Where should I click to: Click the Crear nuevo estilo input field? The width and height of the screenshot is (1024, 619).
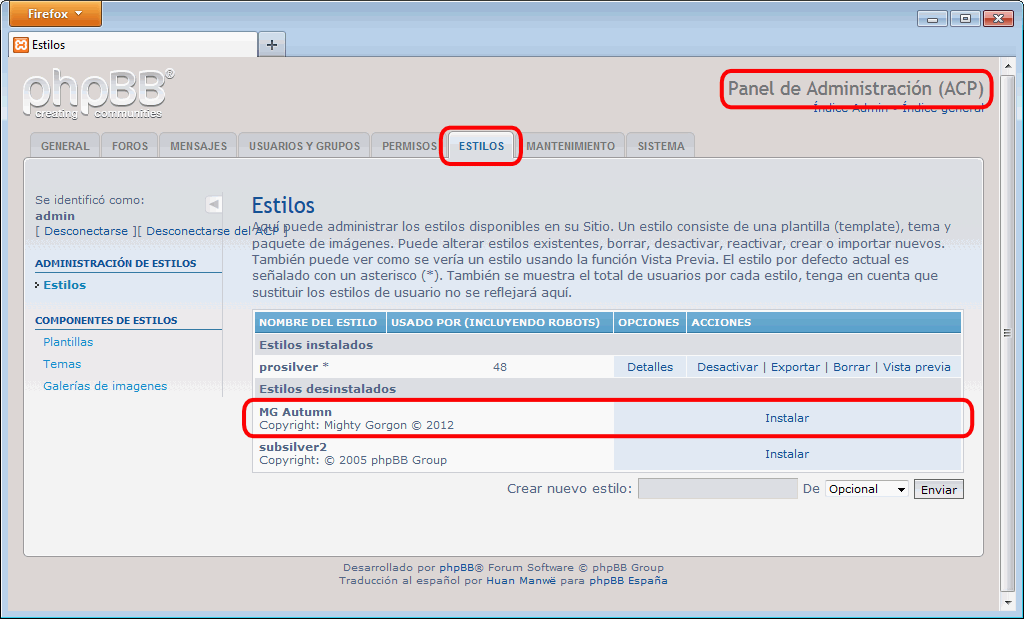718,488
